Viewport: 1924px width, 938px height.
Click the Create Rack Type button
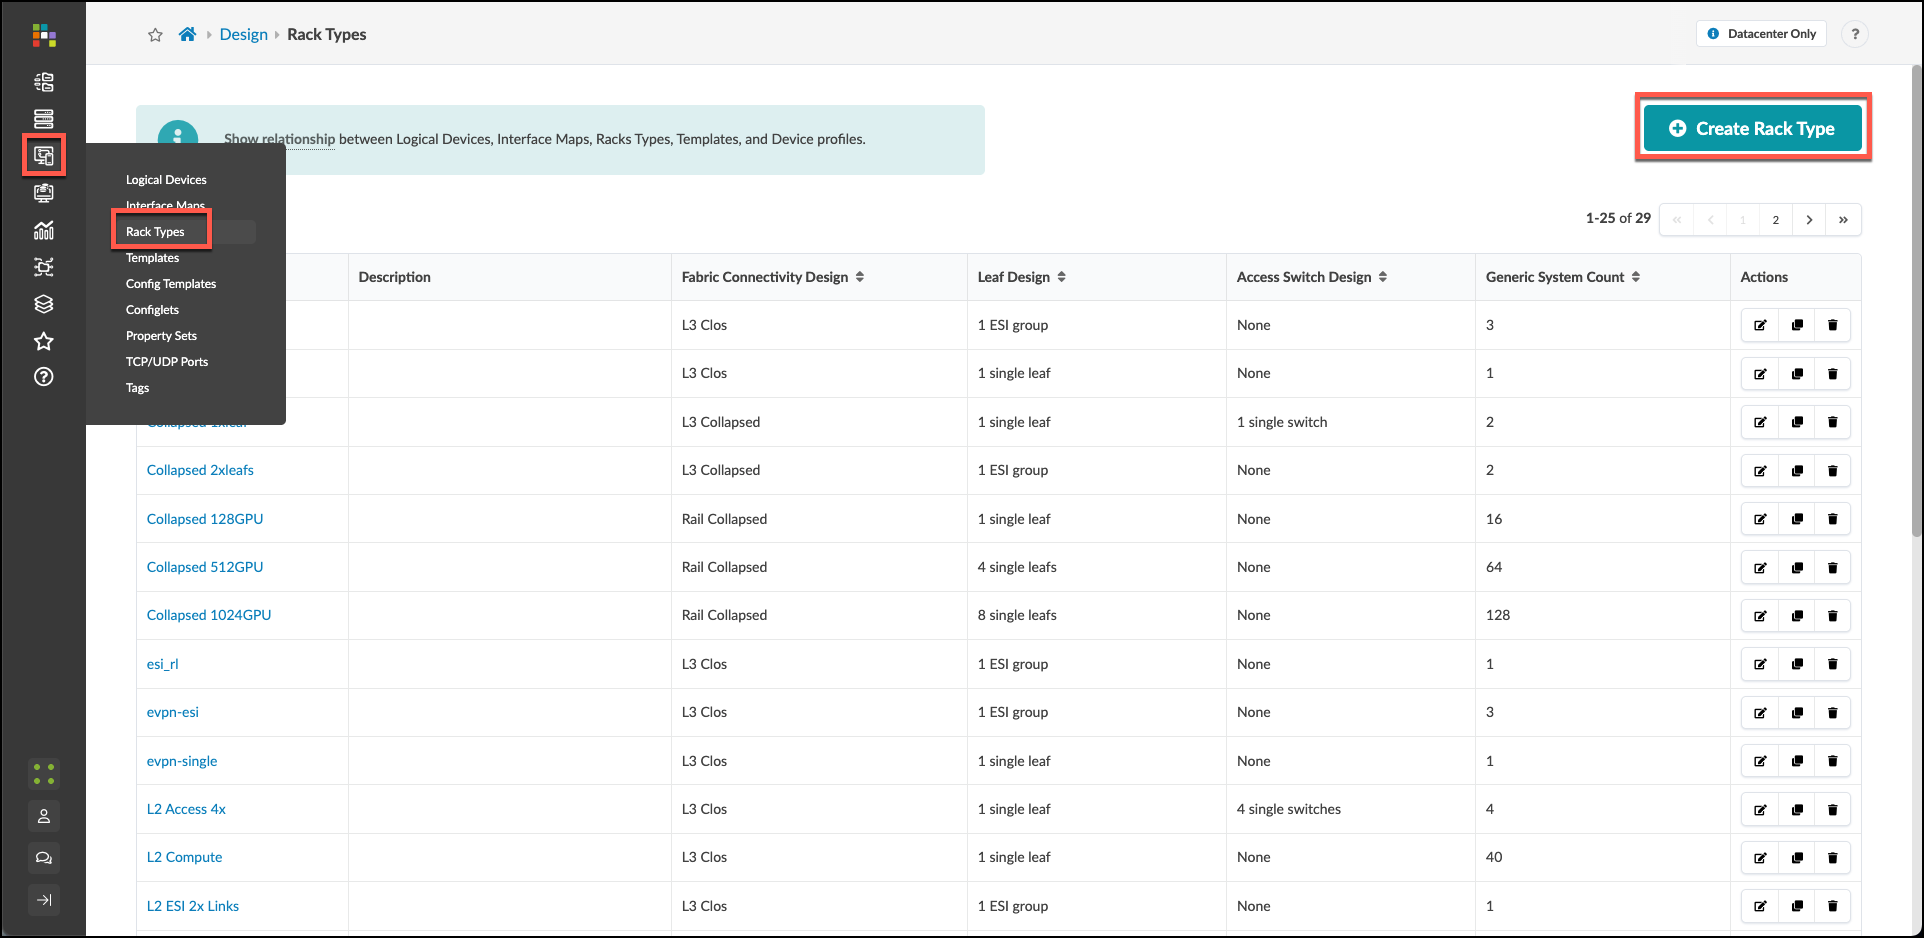[1753, 128]
